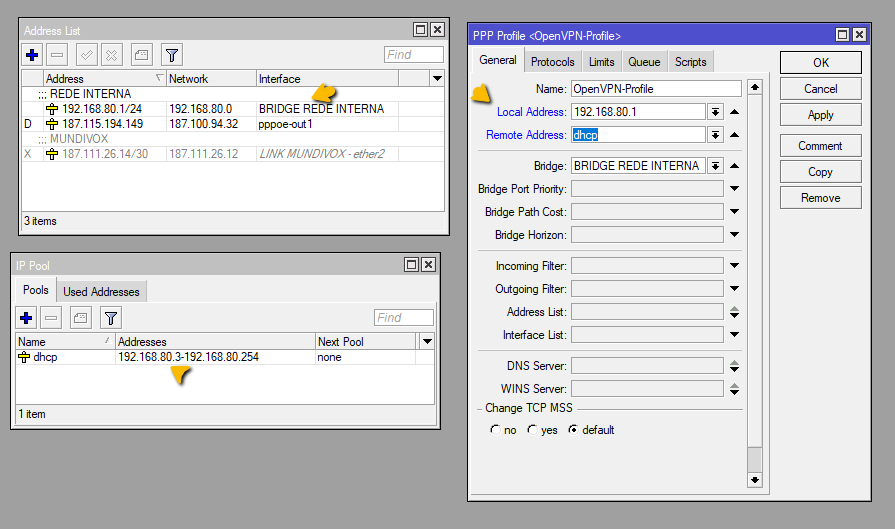Add new entry in Address List
The width and height of the screenshot is (895, 529).
pos(32,55)
